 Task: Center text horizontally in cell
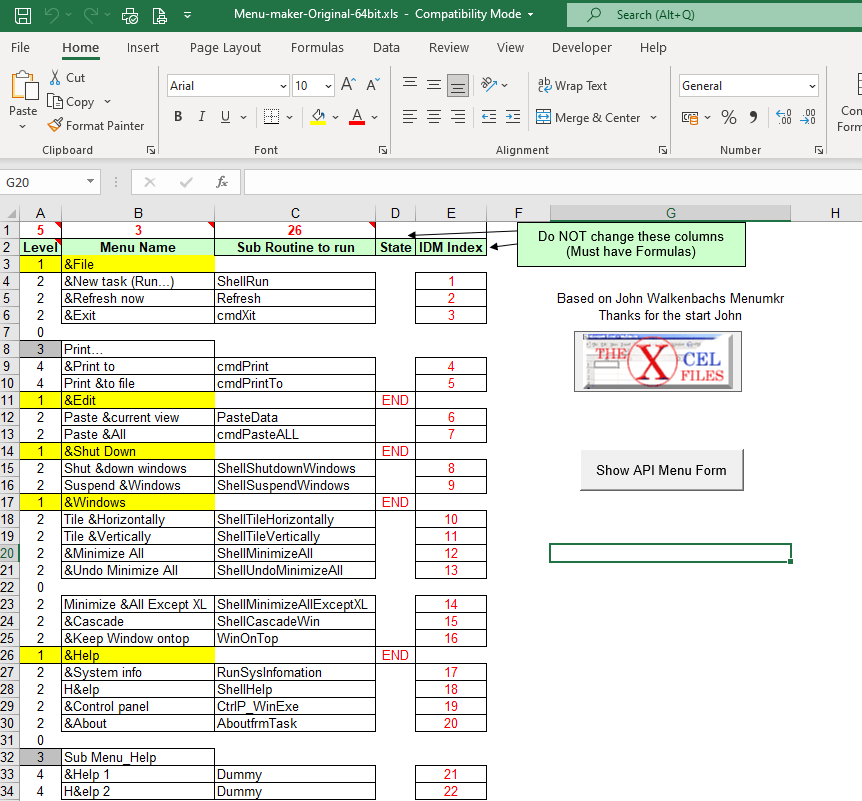coord(434,117)
